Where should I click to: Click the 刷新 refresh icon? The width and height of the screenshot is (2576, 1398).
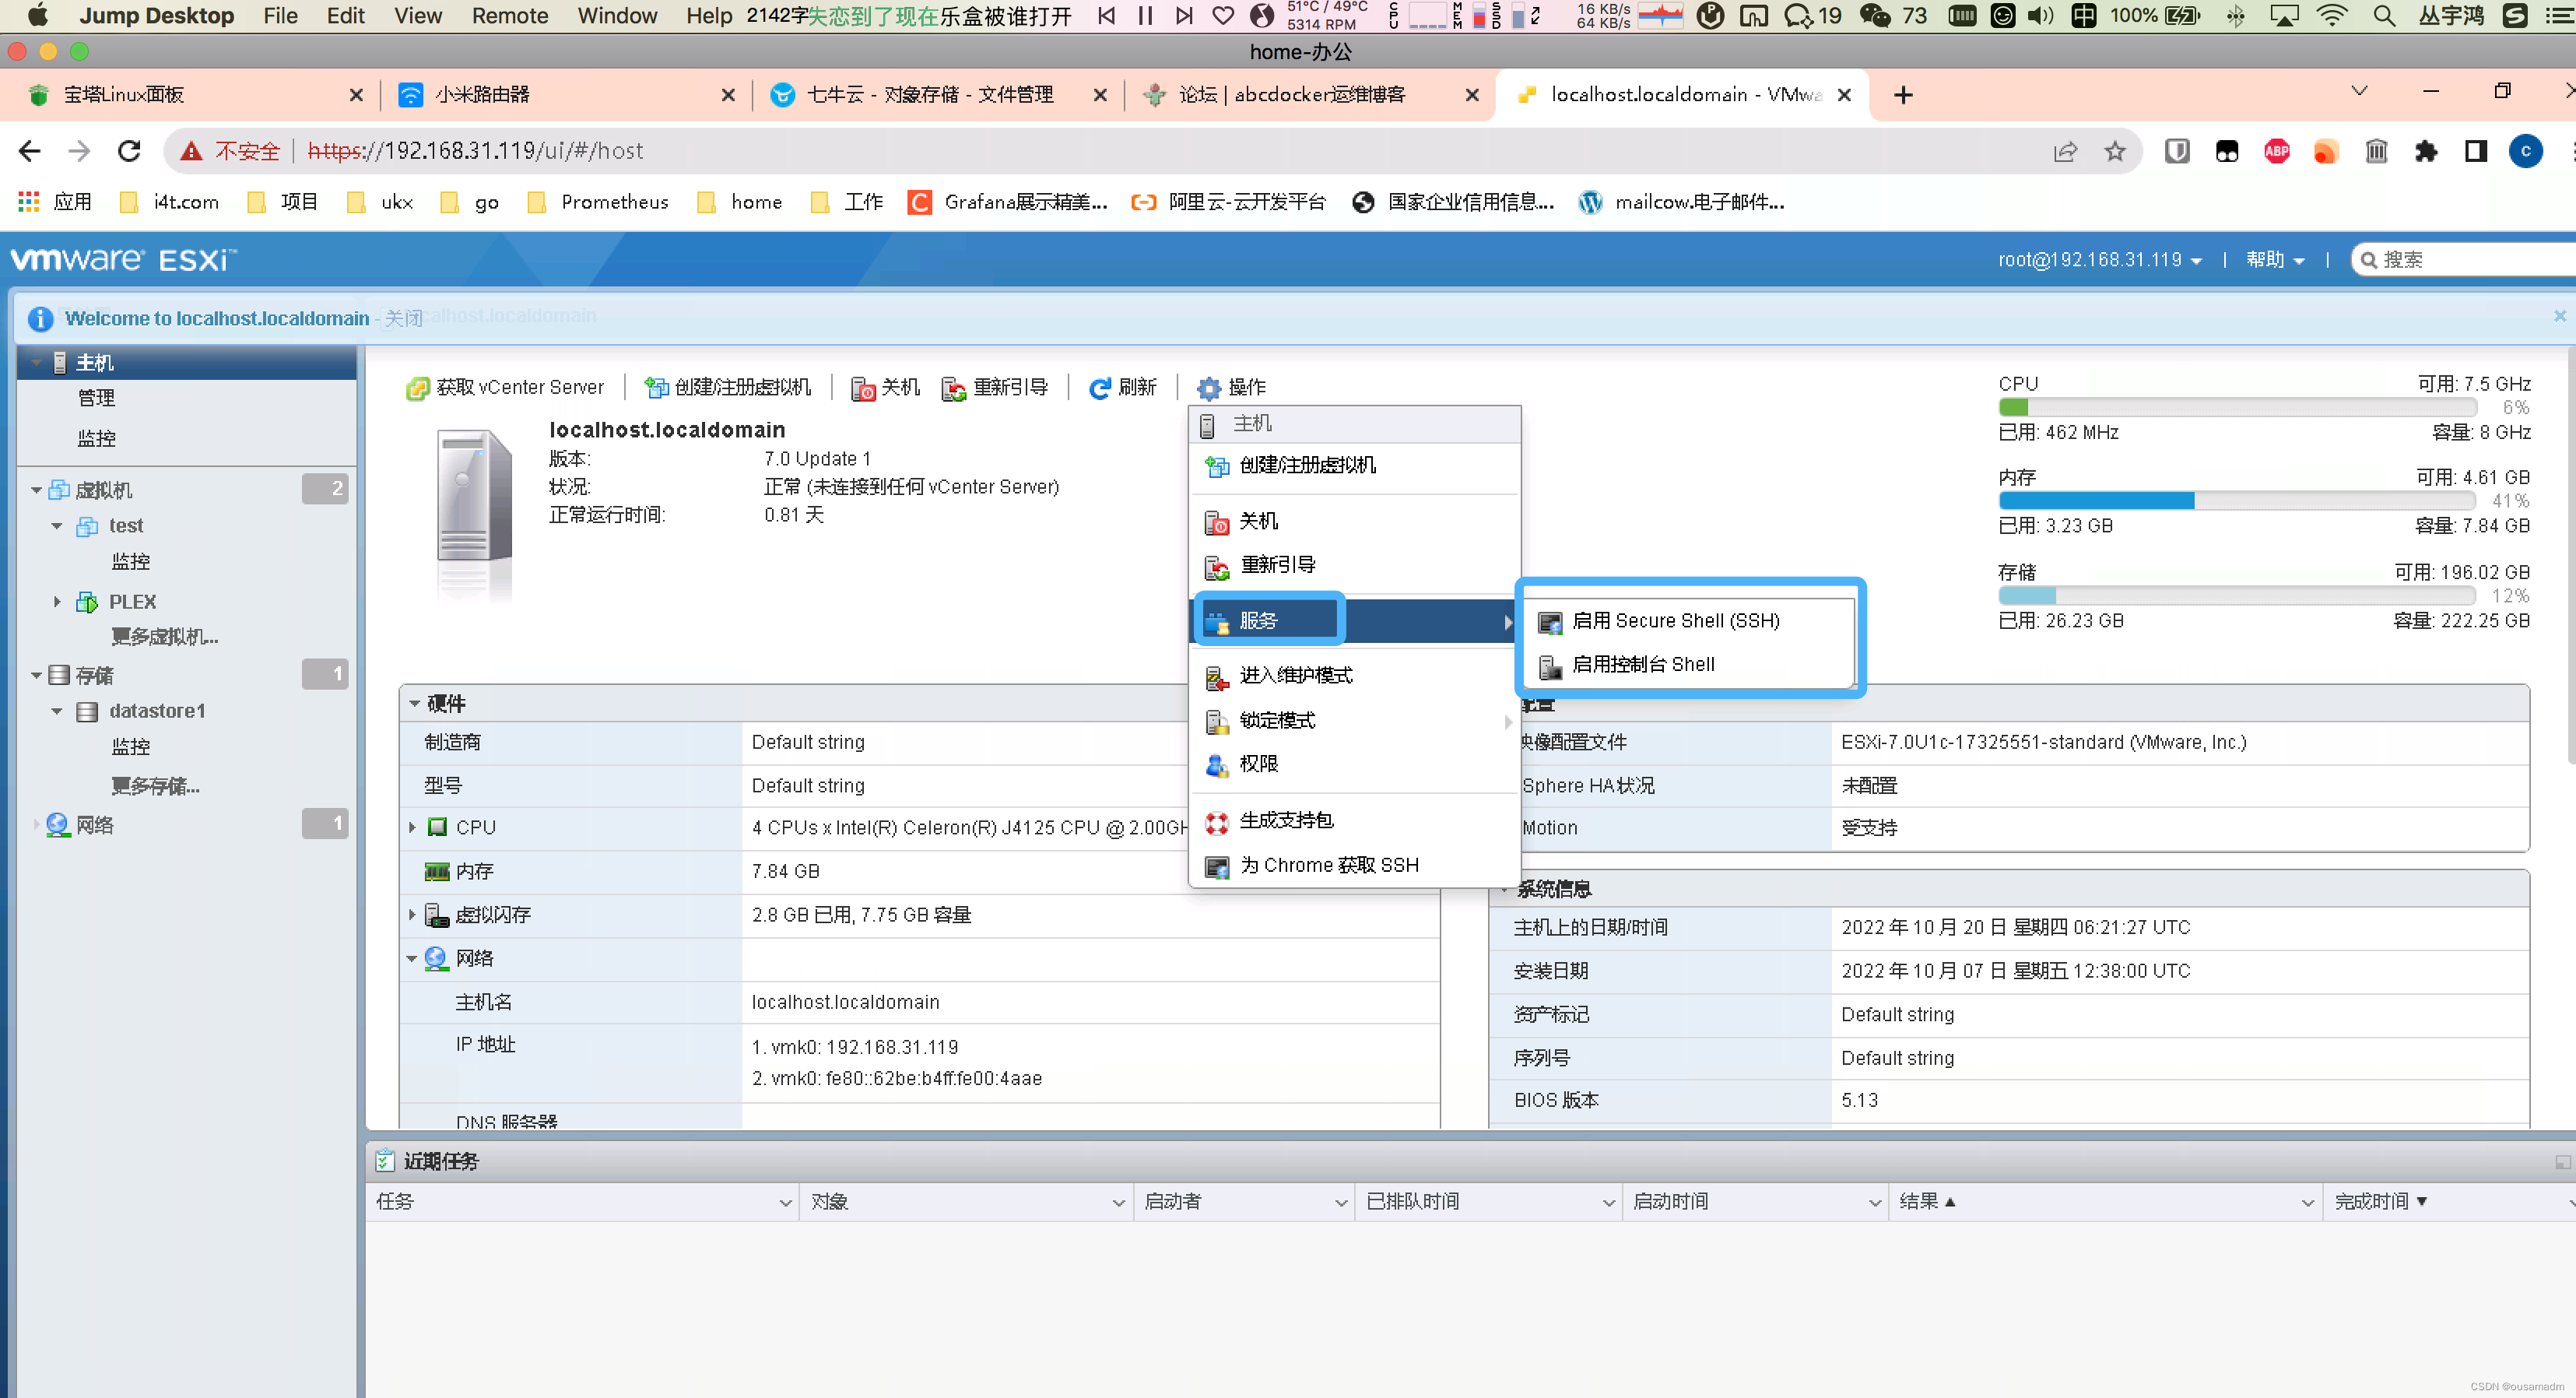point(1100,388)
